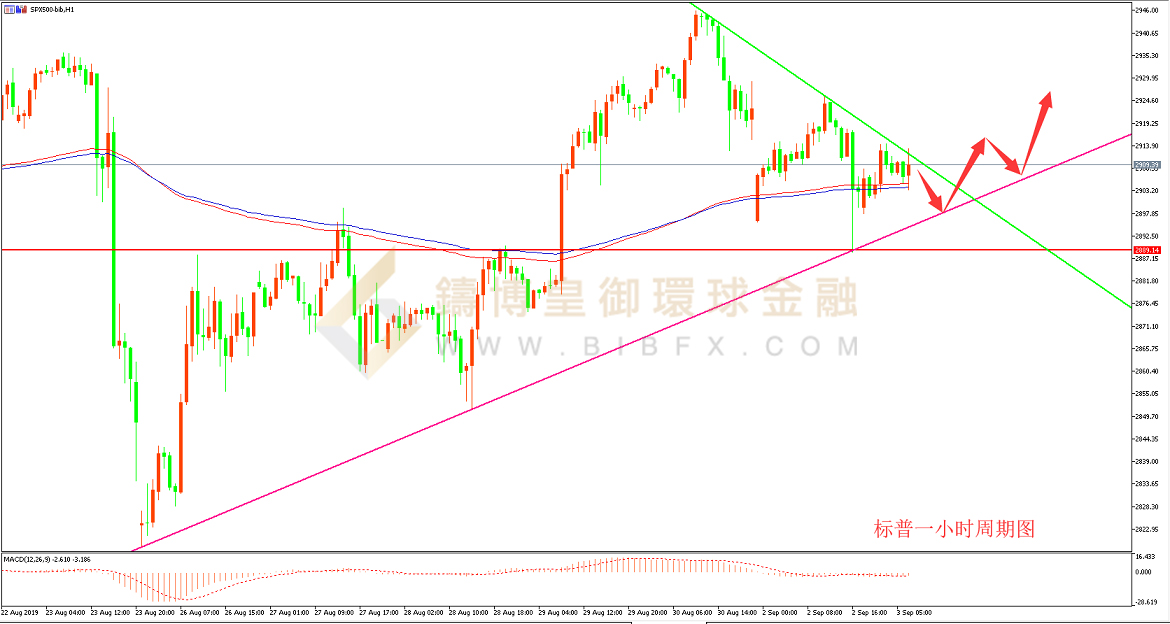Click the topmost red upward arrow tip
The height and width of the screenshot is (624, 1170).
[x=1048, y=95]
